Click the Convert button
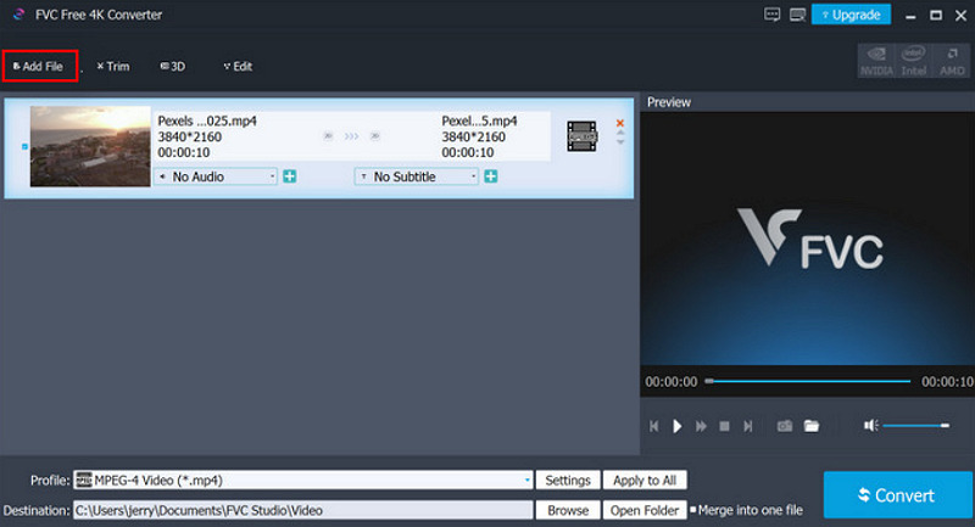The width and height of the screenshot is (977, 527). (897, 495)
